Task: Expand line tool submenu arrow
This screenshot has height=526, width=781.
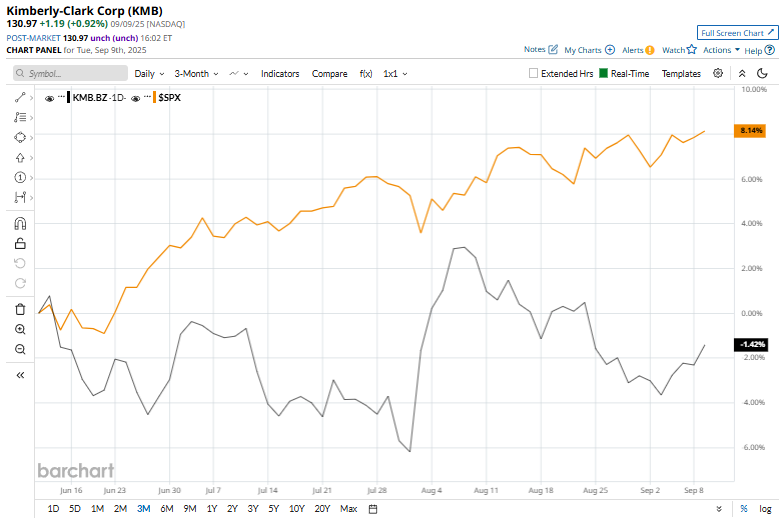Action: [x=31, y=98]
